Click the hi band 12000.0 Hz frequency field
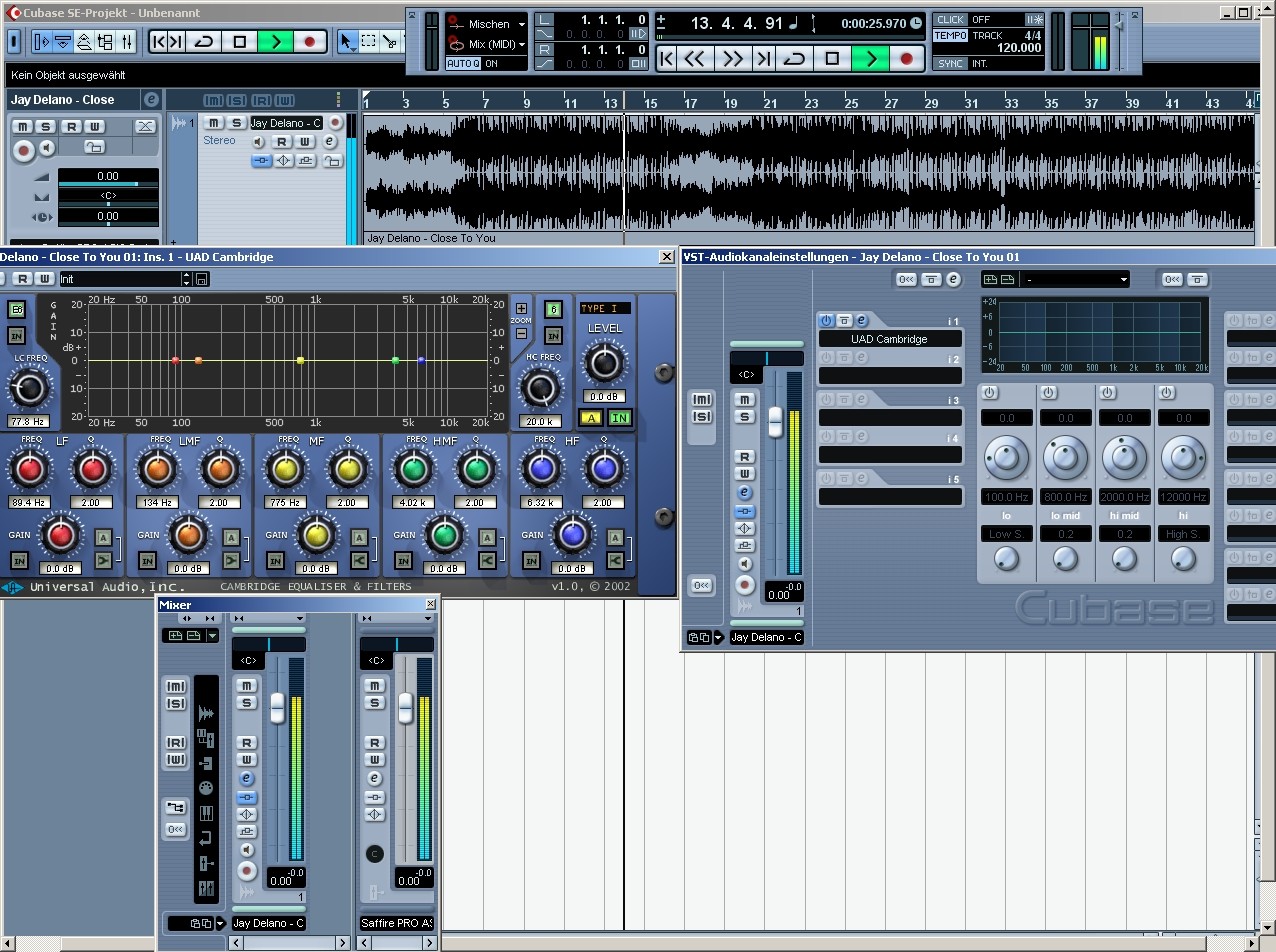1276x952 pixels. [1184, 497]
